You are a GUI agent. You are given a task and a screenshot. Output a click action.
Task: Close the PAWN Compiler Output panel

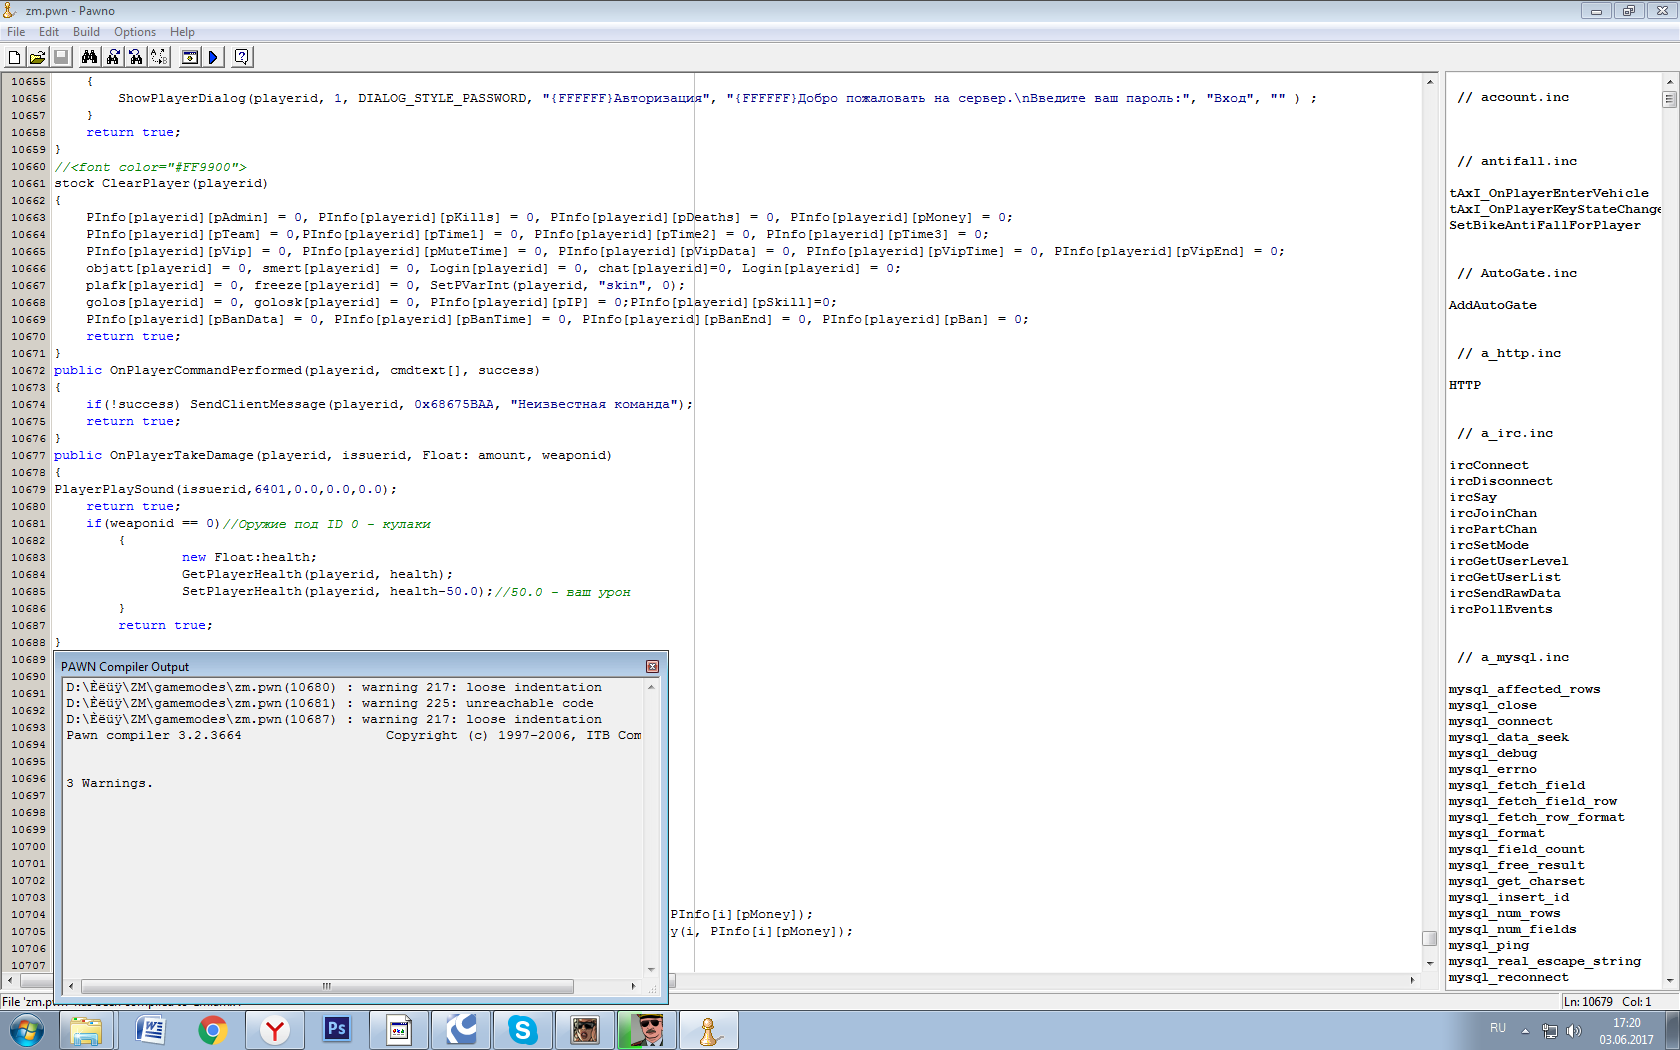[x=652, y=666]
